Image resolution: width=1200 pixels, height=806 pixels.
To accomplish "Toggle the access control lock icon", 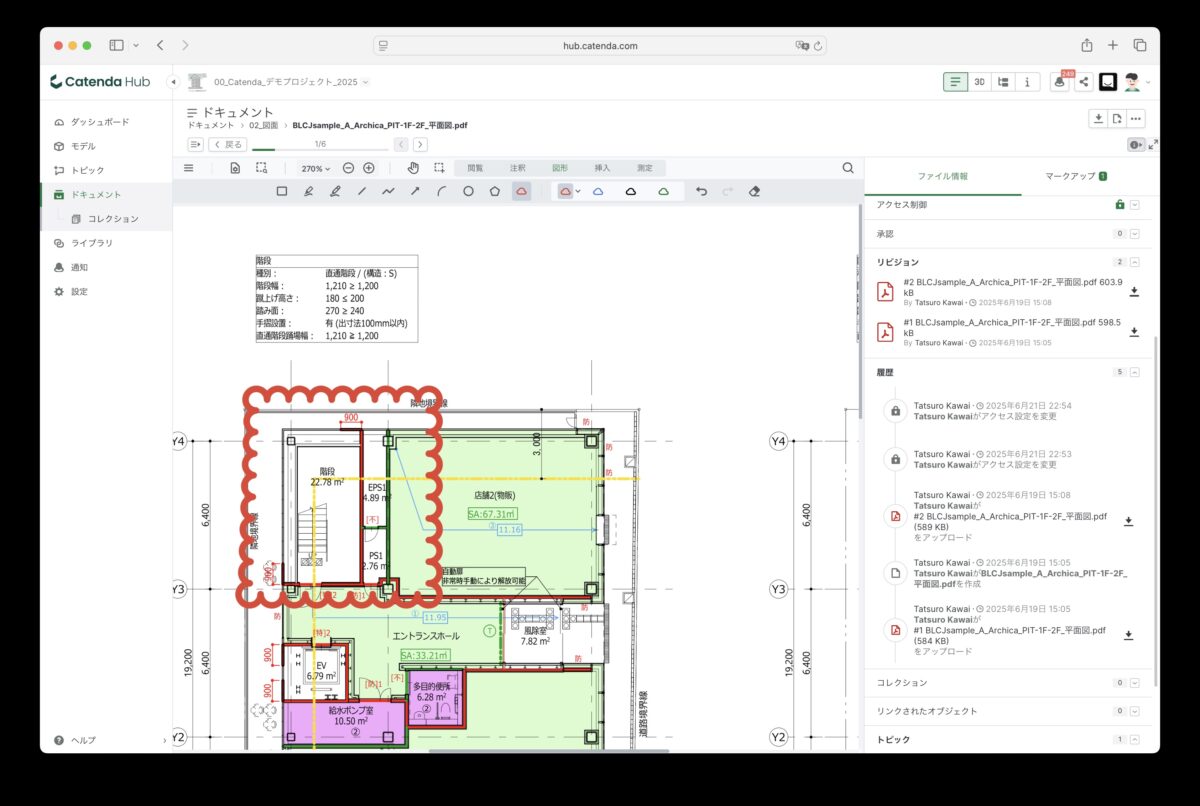I will [1120, 205].
